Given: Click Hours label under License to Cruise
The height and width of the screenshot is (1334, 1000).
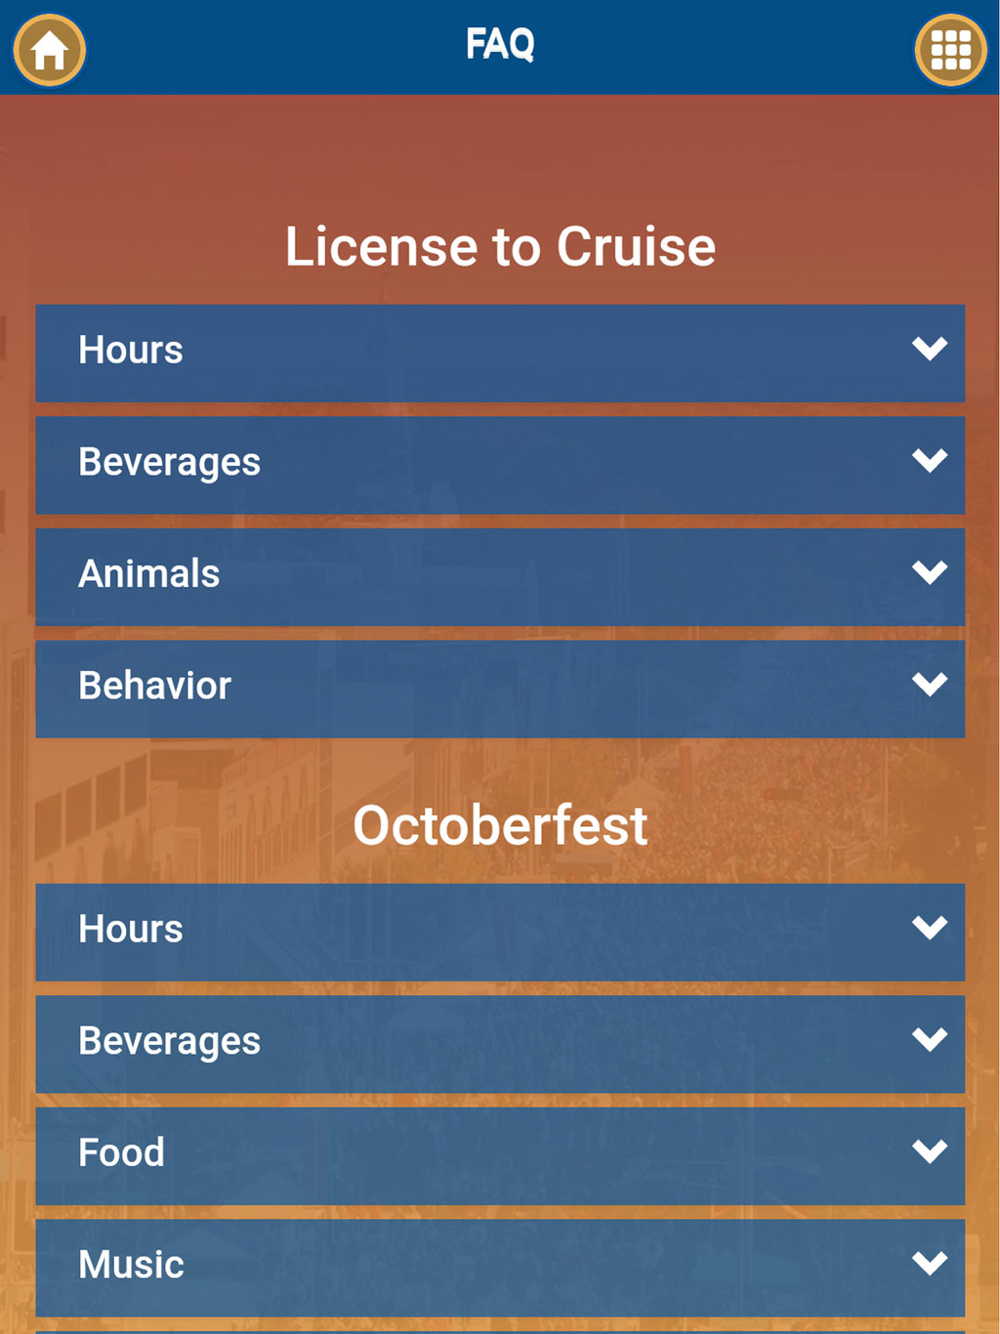Looking at the screenshot, I should point(131,350).
